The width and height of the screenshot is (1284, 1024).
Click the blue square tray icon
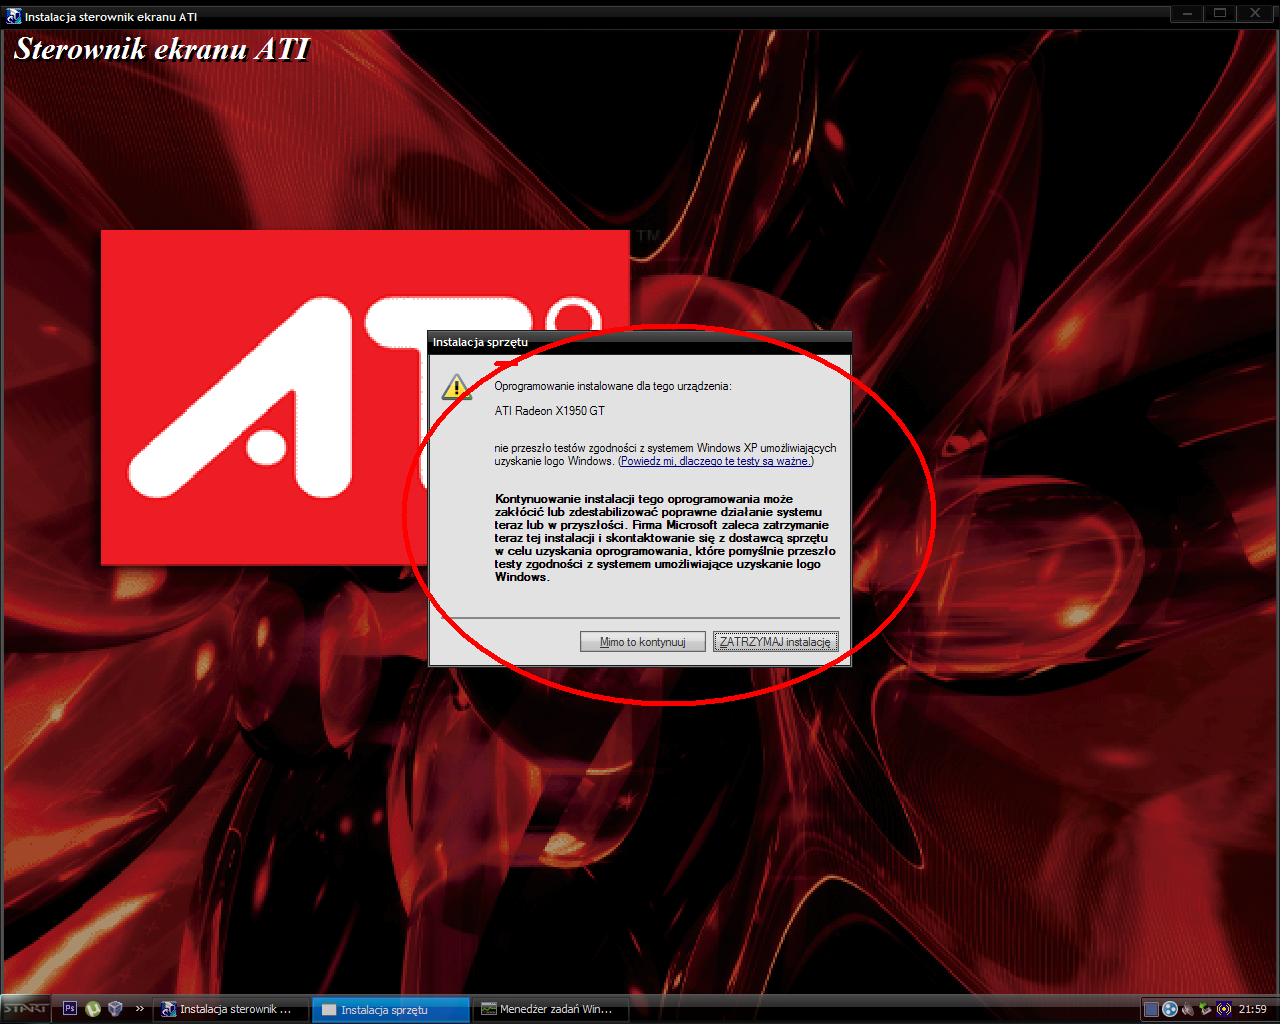point(1151,1009)
